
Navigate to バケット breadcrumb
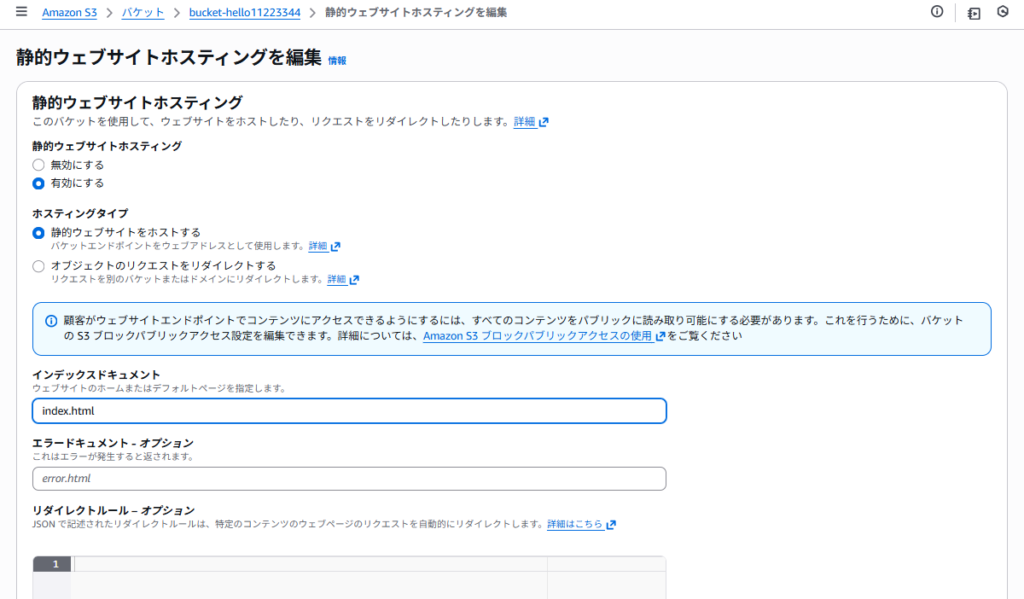tap(143, 13)
